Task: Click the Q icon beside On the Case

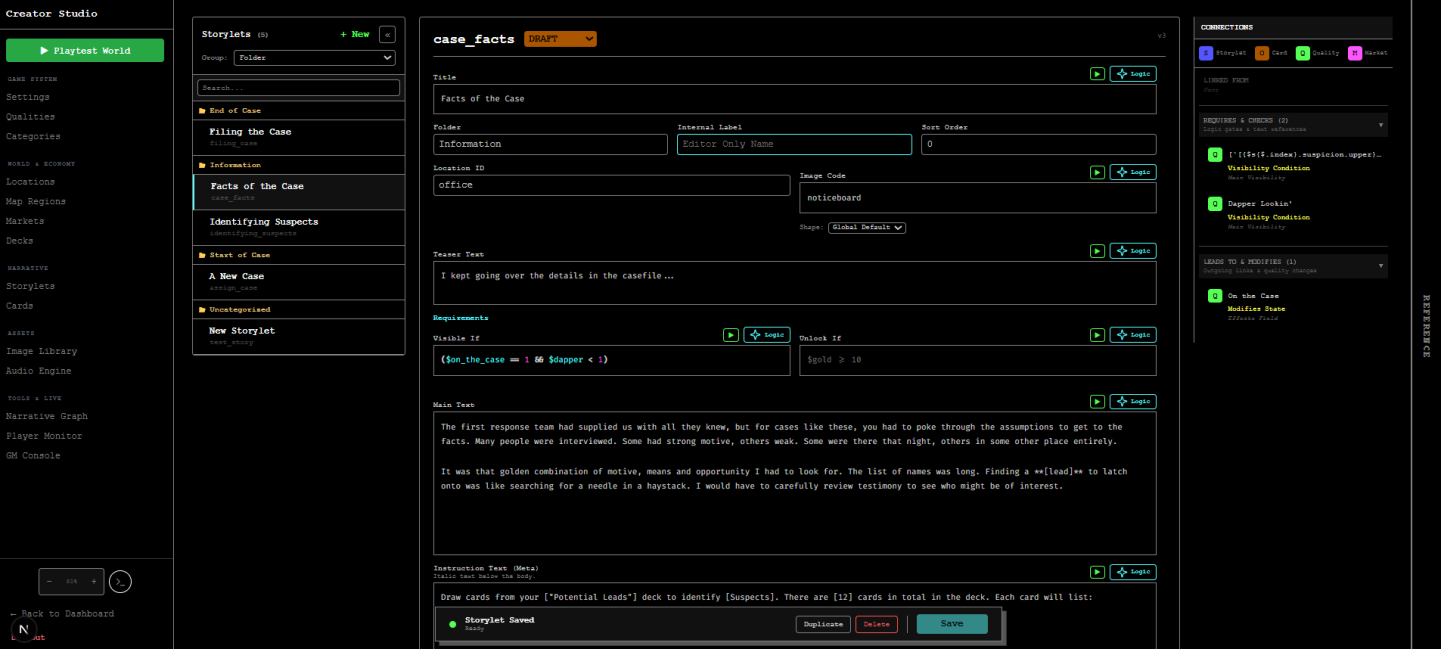Action: point(1215,296)
